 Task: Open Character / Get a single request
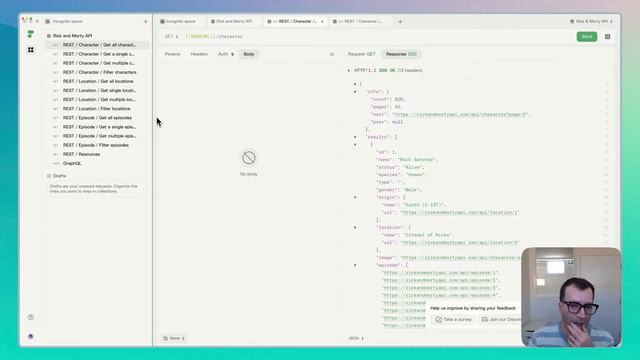click(x=97, y=54)
